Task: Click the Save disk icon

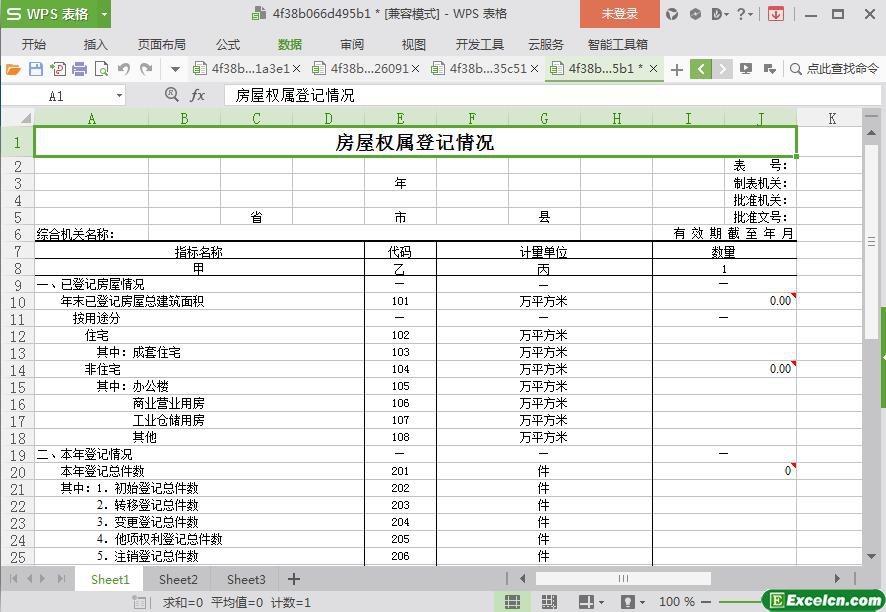Action: click(36, 69)
